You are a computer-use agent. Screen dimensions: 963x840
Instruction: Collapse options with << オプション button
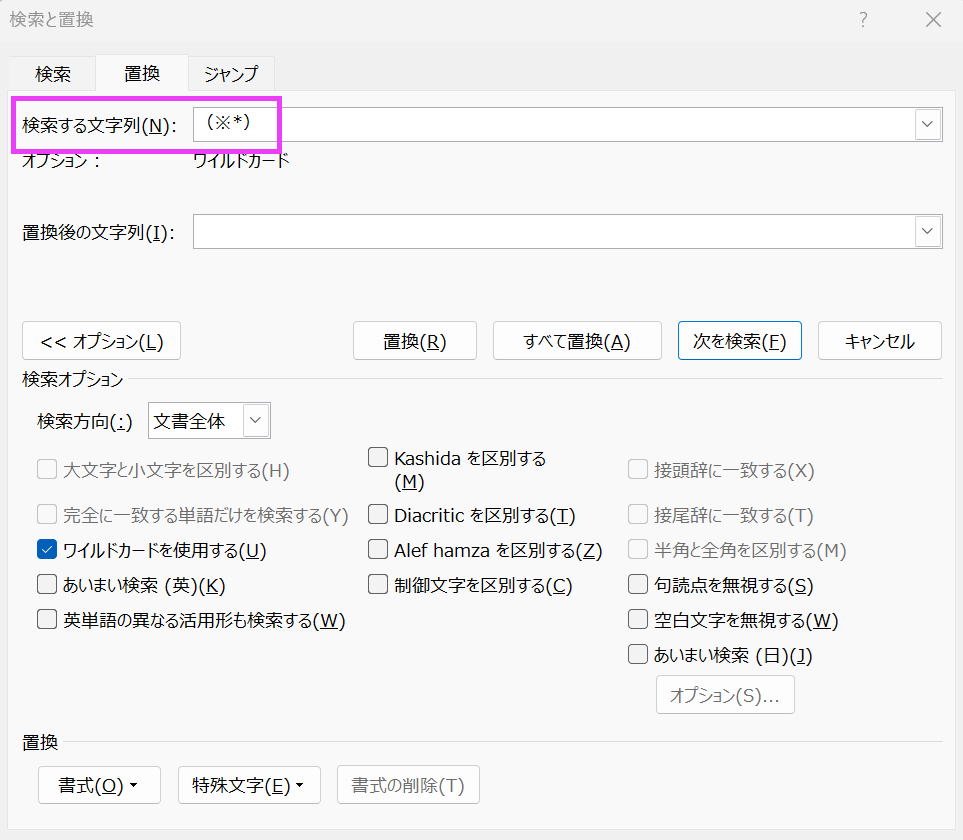tap(102, 341)
